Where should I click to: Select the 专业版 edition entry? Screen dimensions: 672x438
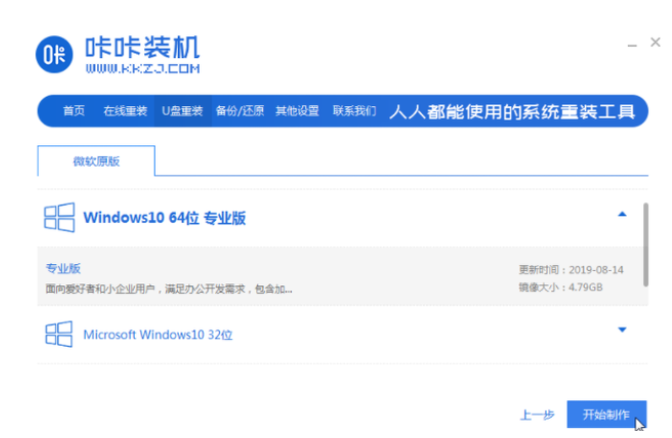click(x=63, y=269)
